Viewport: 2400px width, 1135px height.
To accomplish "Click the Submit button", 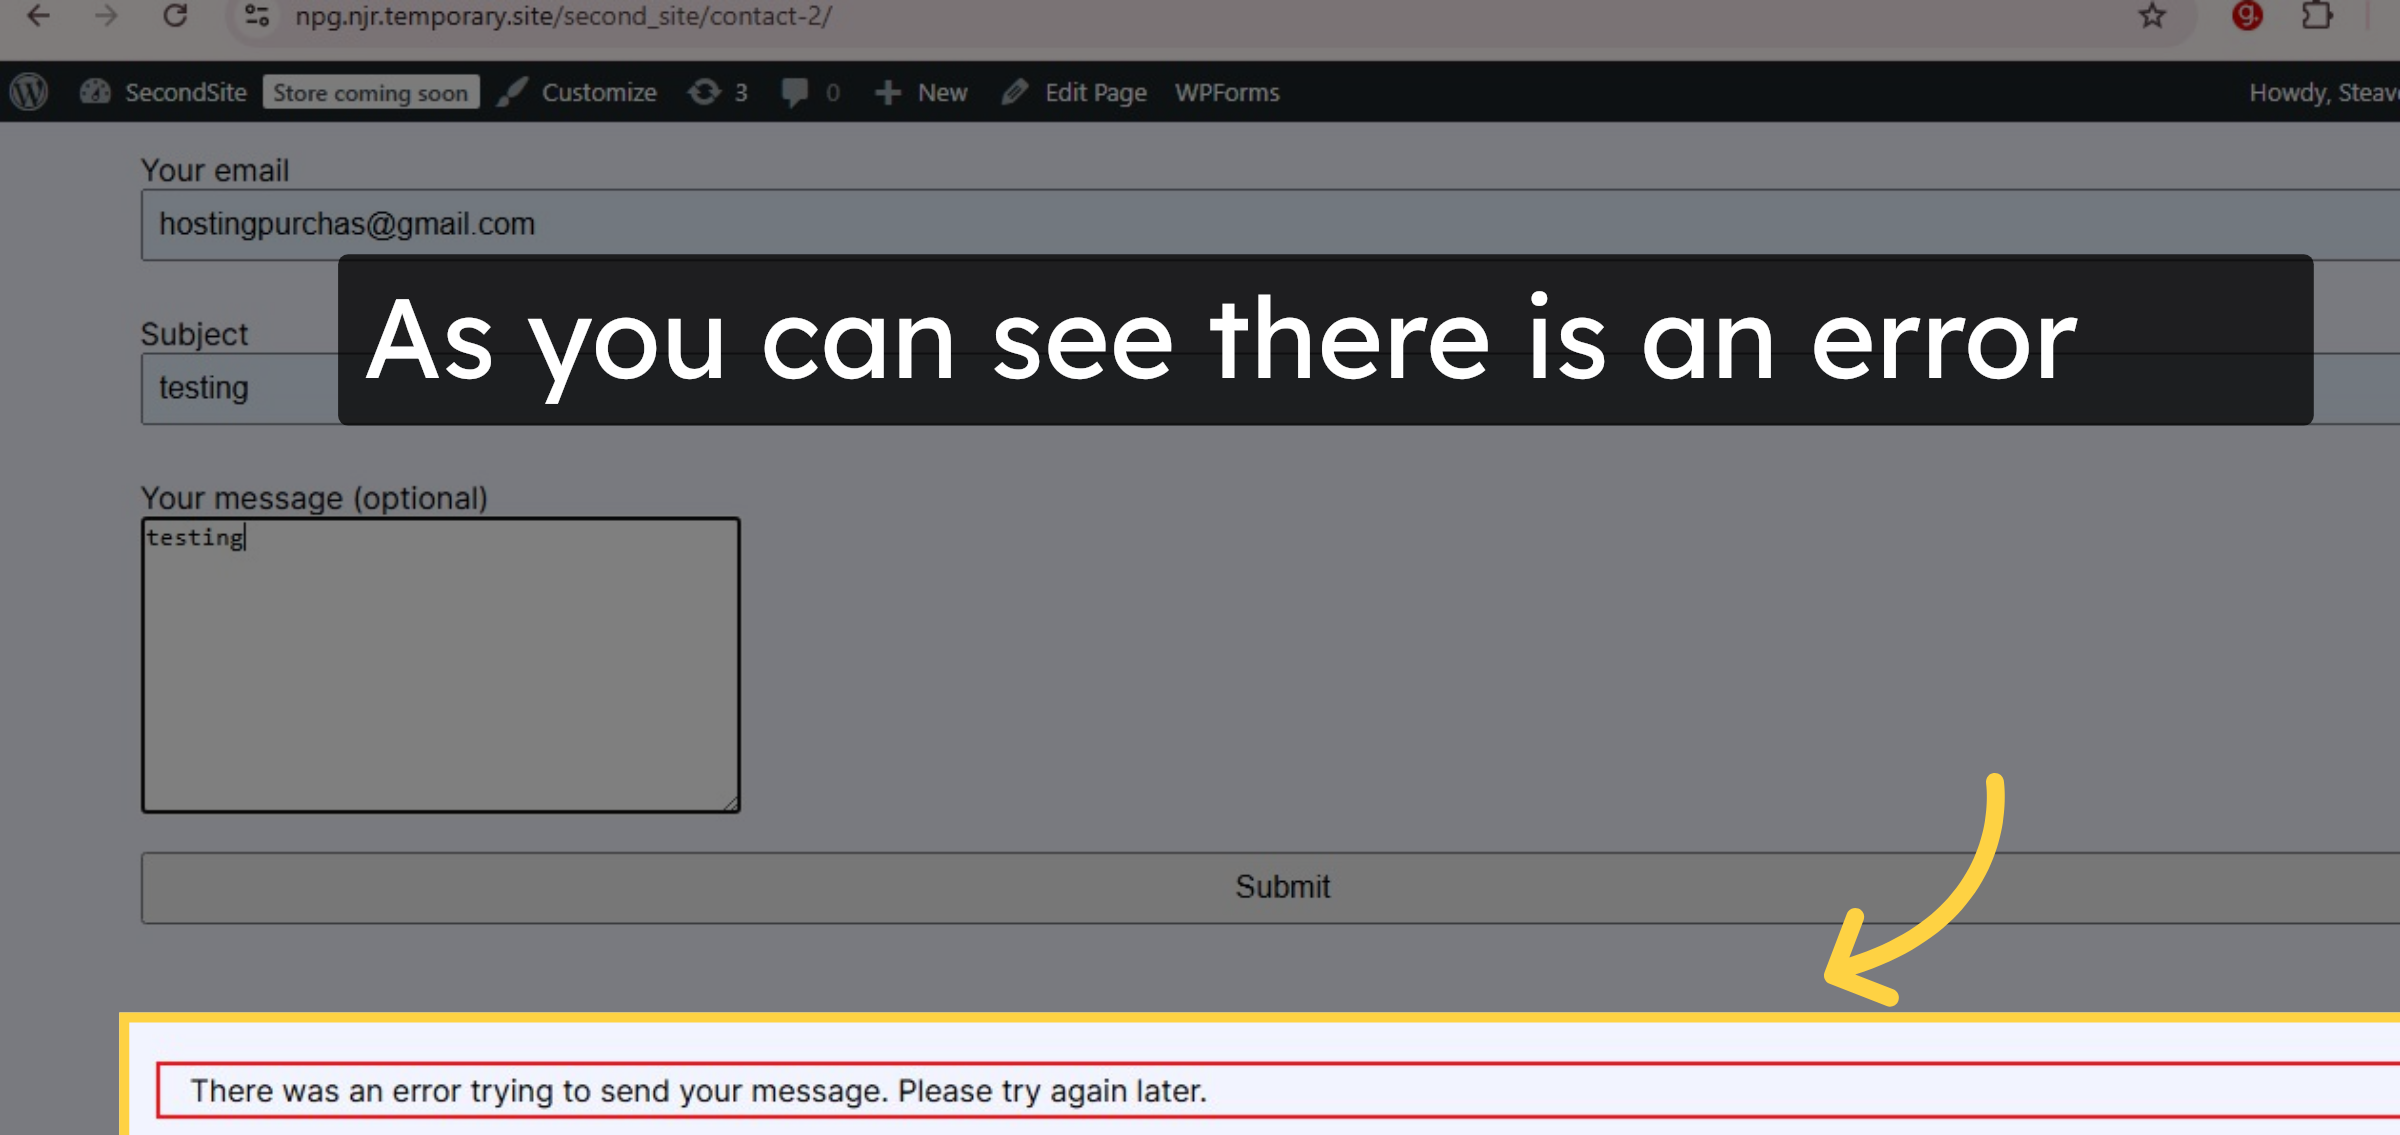I will click(1283, 887).
